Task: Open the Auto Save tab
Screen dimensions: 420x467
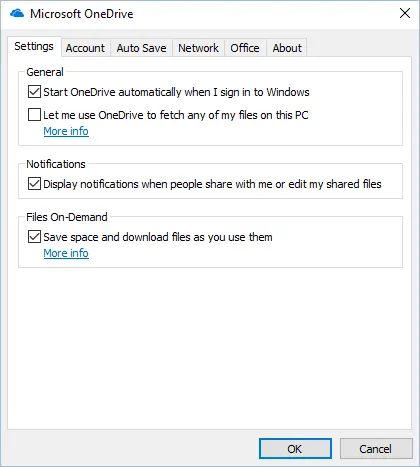Action: pos(141,48)
